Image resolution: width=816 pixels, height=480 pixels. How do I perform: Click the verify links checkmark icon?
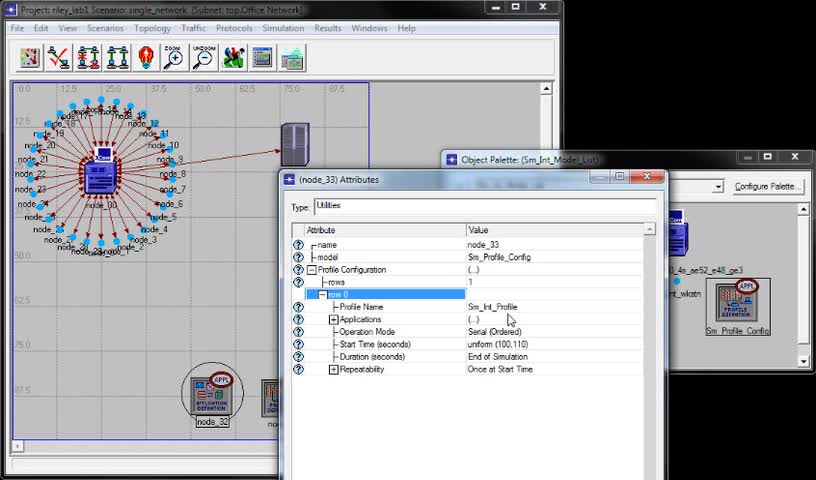pyautogui.click(x=59, y=58)
